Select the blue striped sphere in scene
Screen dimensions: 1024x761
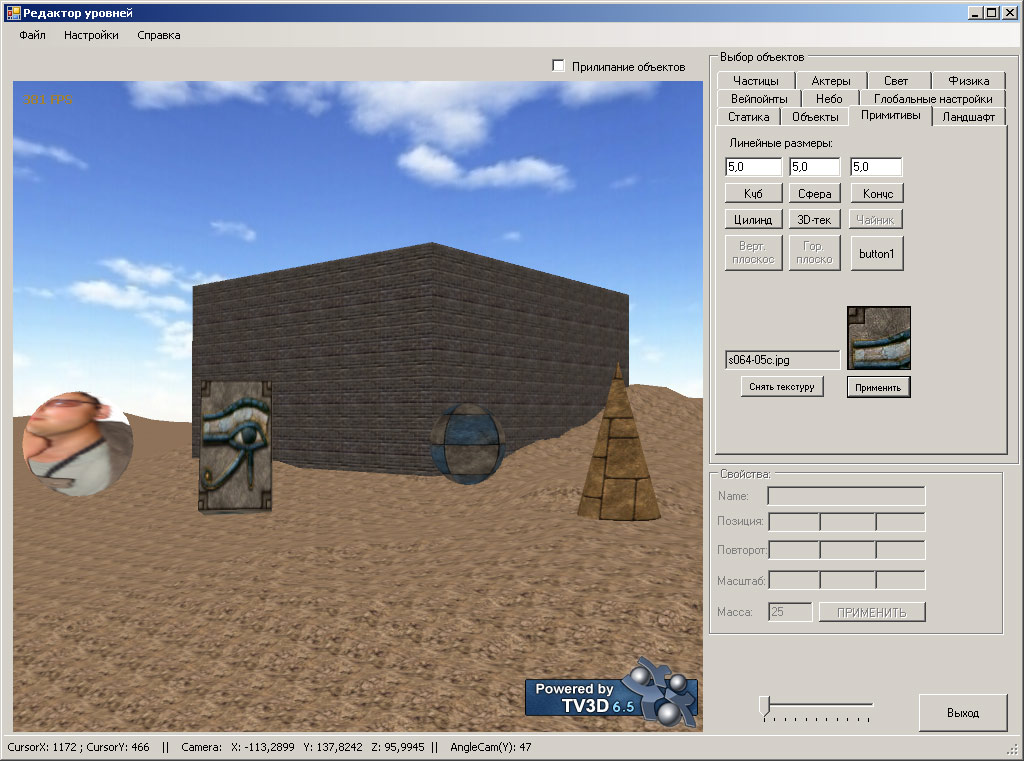(468, 444)
